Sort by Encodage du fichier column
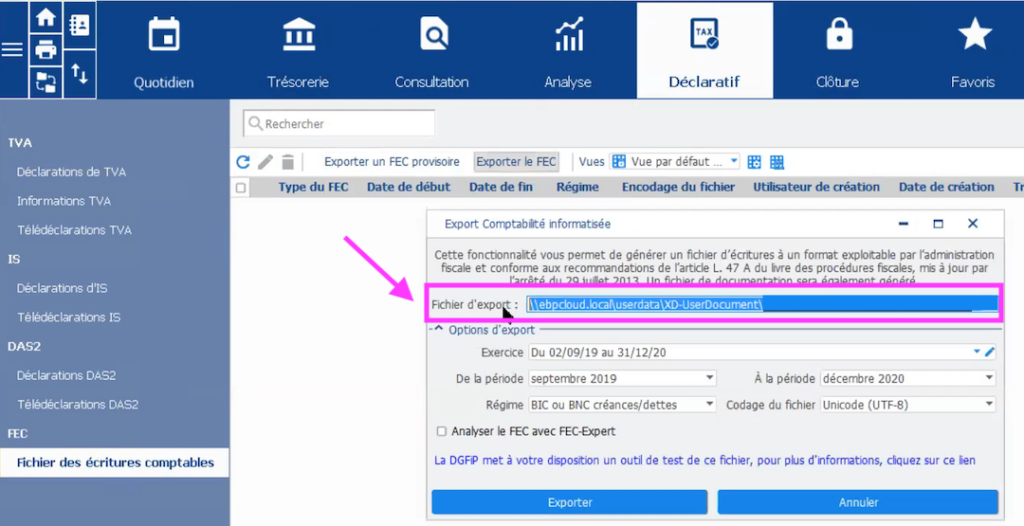 click(679, 187)
